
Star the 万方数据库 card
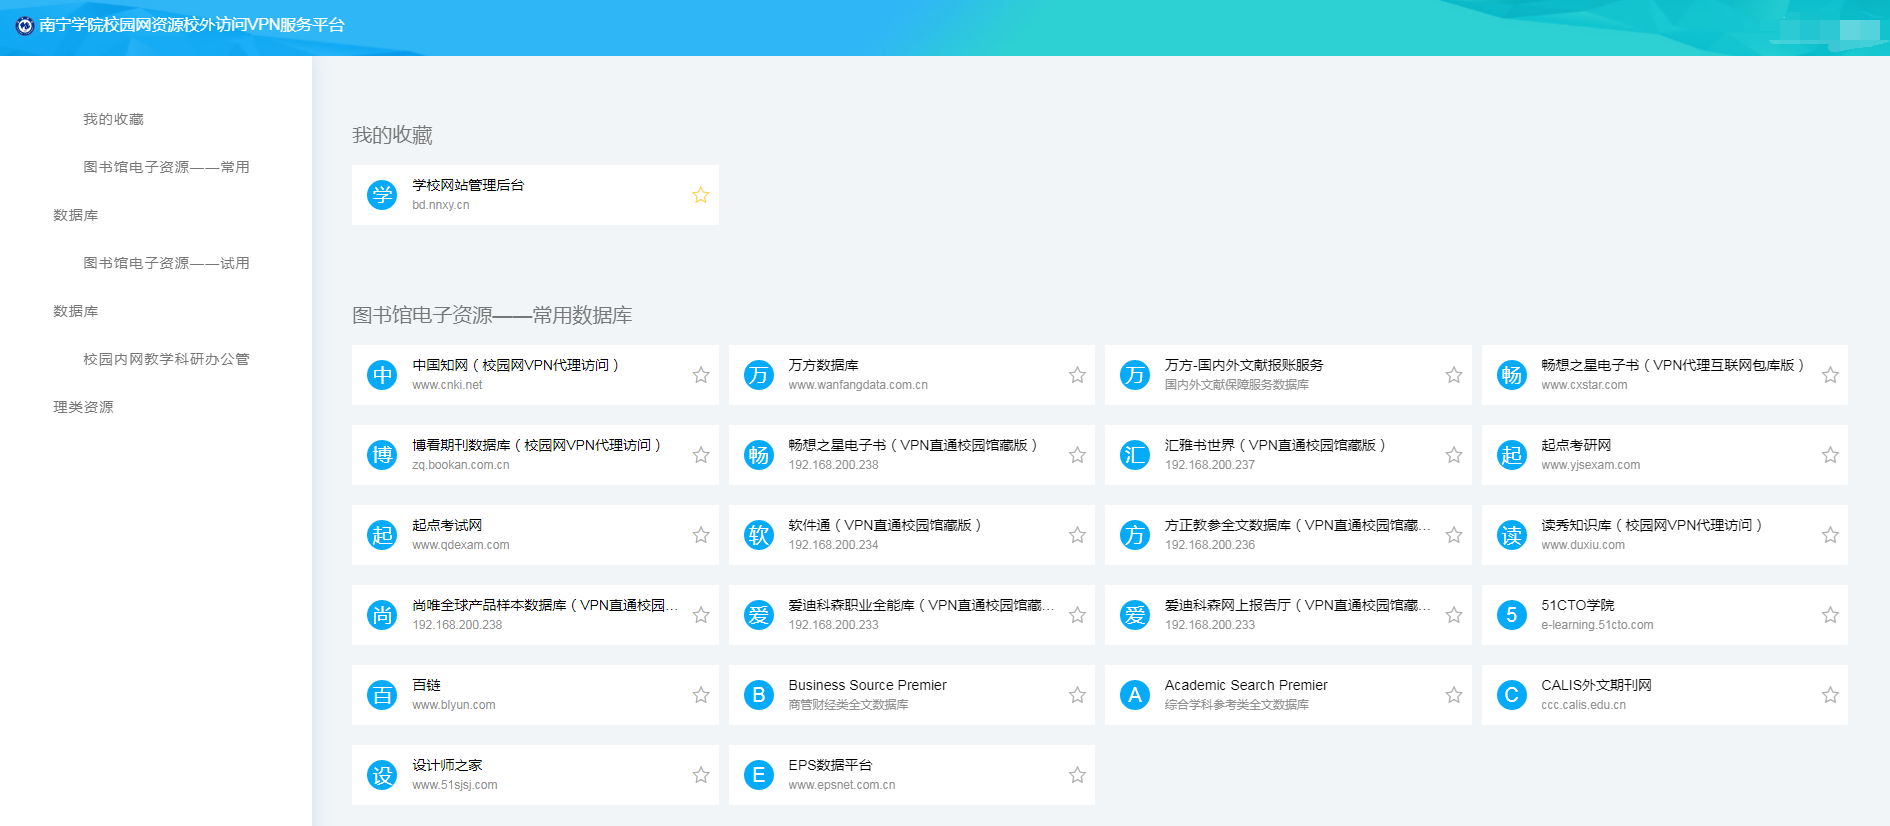pos(1077,375)
